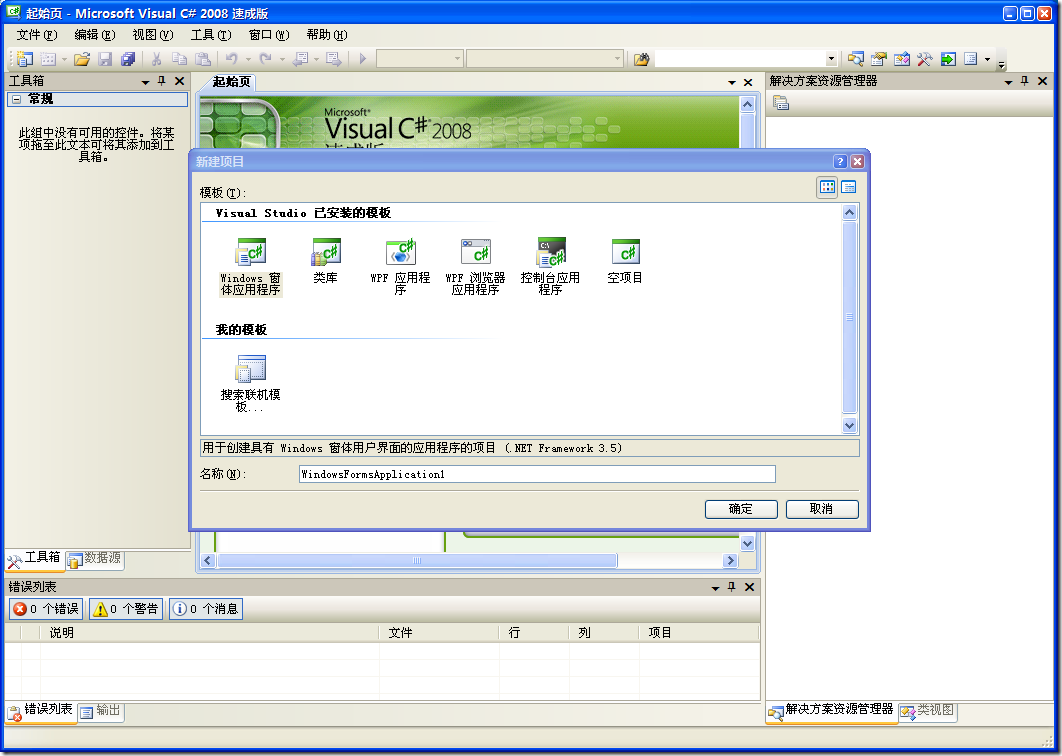Click the Redo arrow toolbar icon
Screen dimensions: 1062x756
pos(266,60)
